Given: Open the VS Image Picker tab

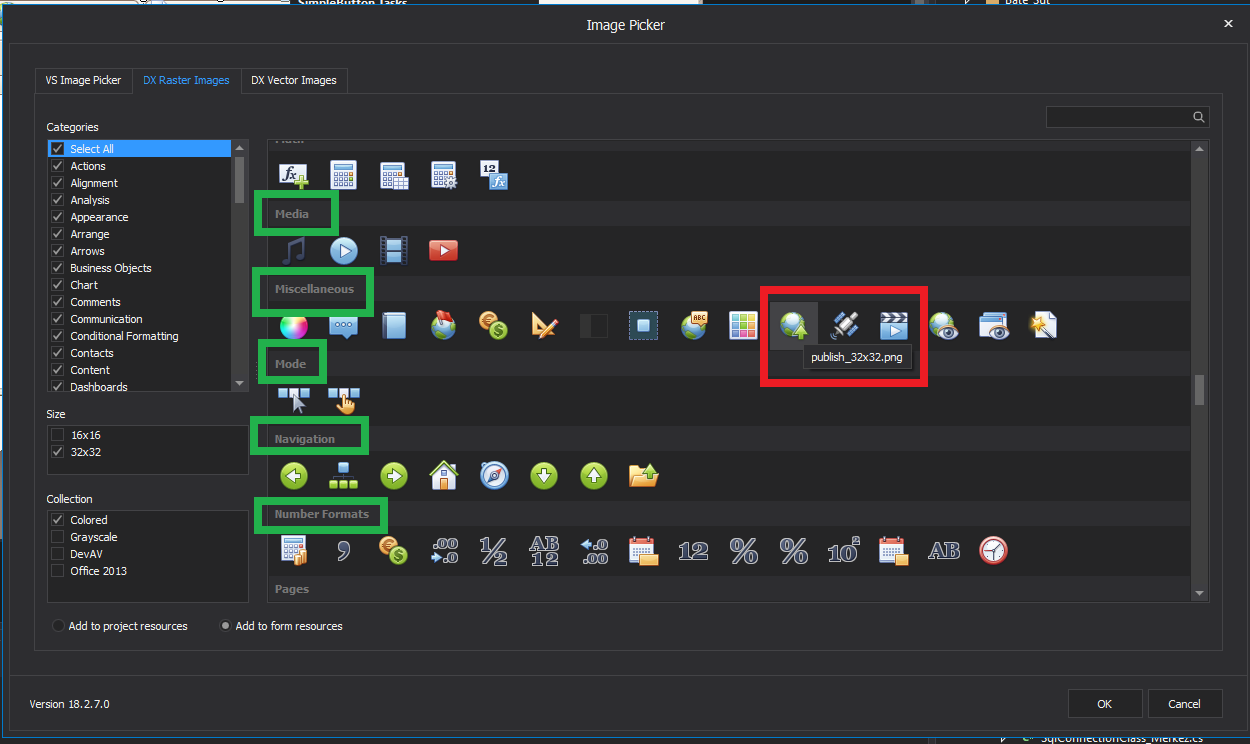Looking at the screenshot, I should pos(83,81).
